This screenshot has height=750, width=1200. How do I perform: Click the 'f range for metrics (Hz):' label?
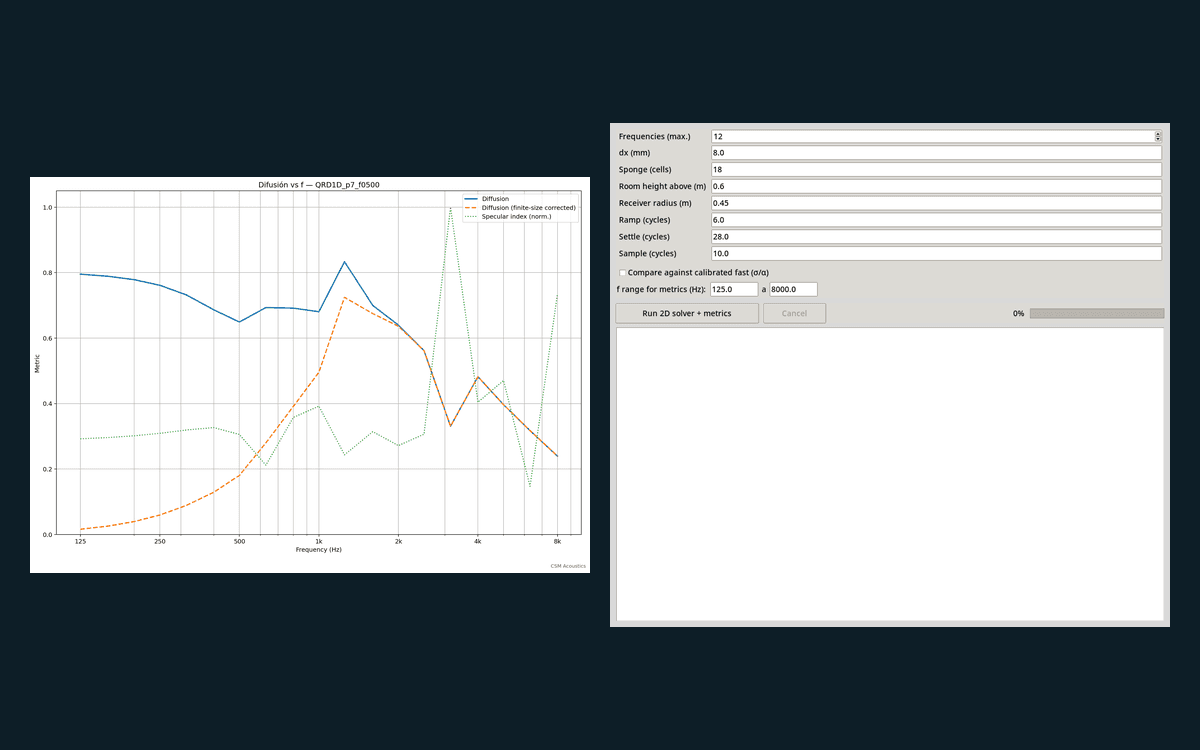pyautogui.click(x=661, y=289)
